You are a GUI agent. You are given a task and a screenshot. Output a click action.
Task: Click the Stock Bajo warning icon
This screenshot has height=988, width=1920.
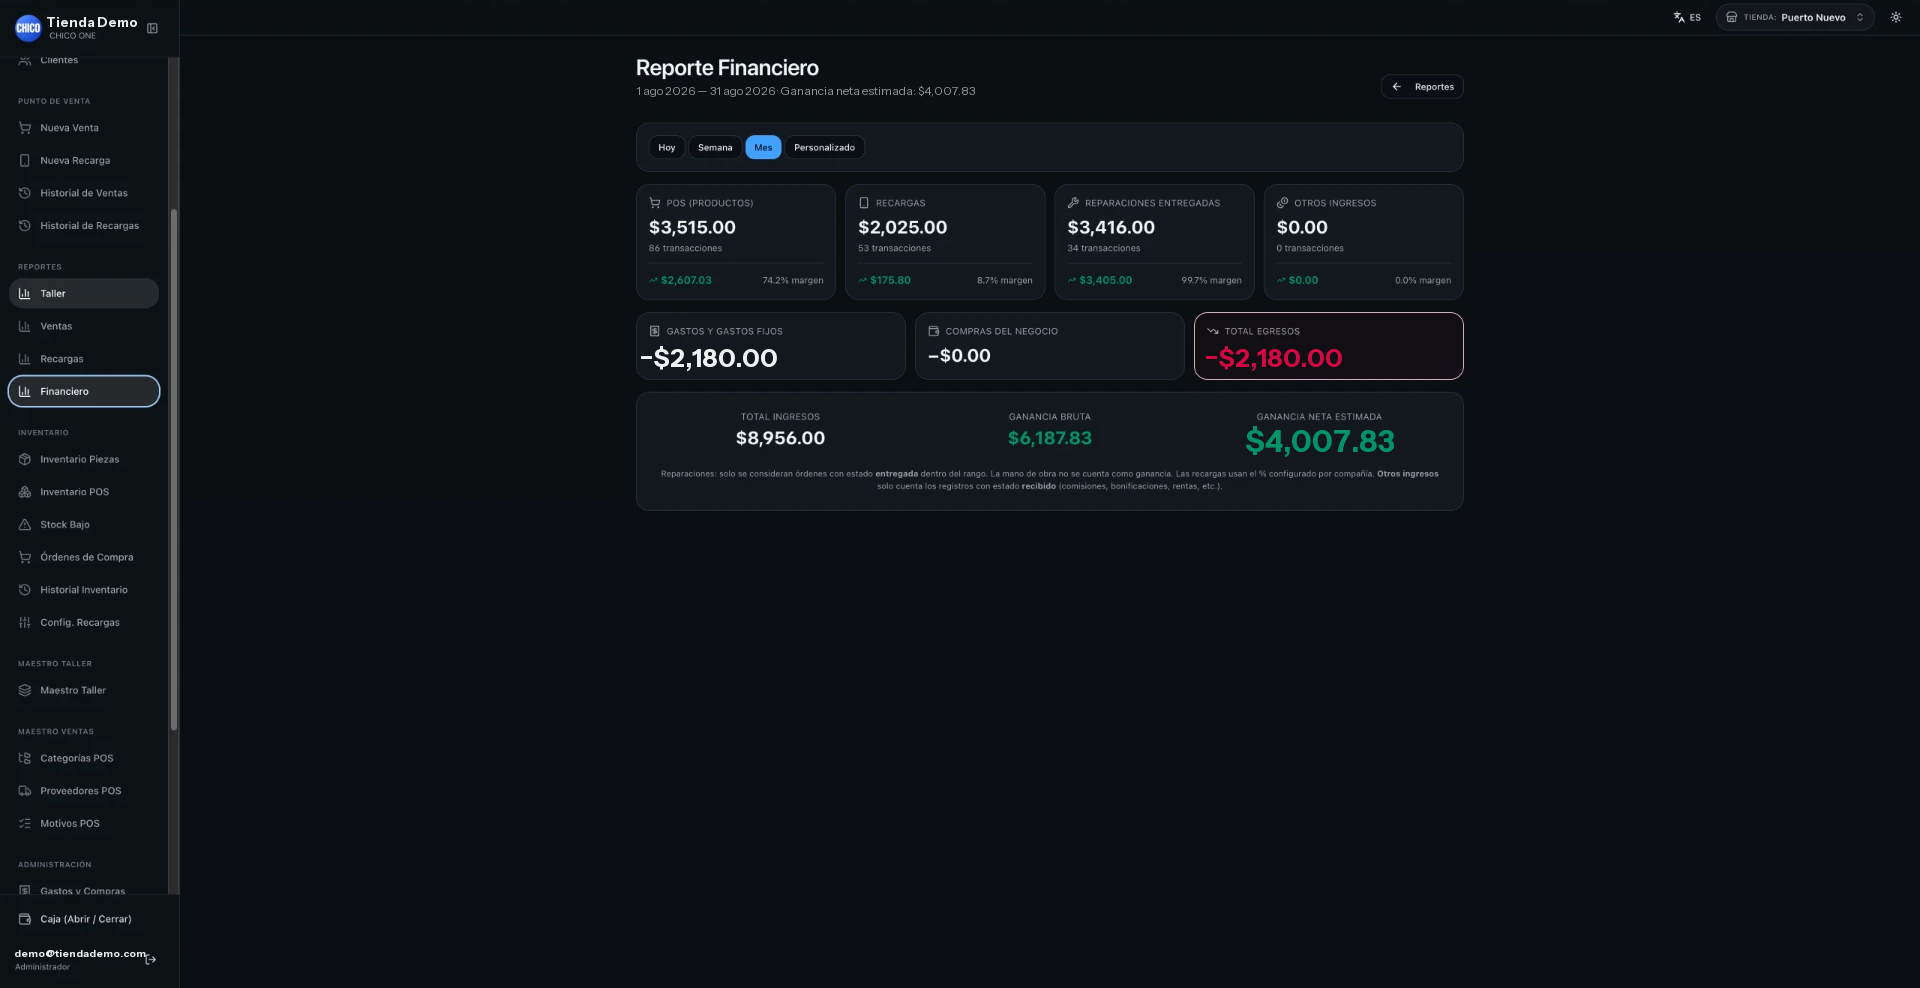coord(25,525)
